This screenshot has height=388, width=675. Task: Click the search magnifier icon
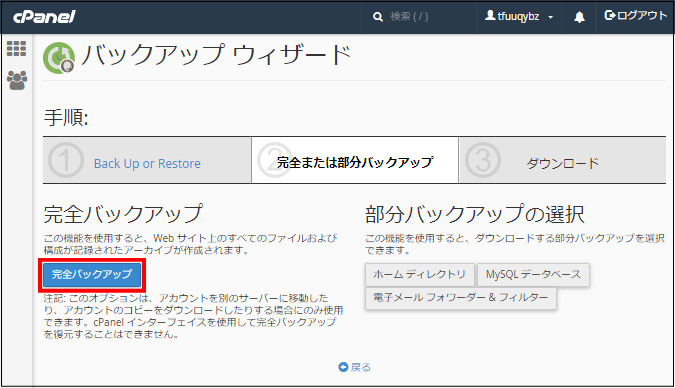(378, 17)
